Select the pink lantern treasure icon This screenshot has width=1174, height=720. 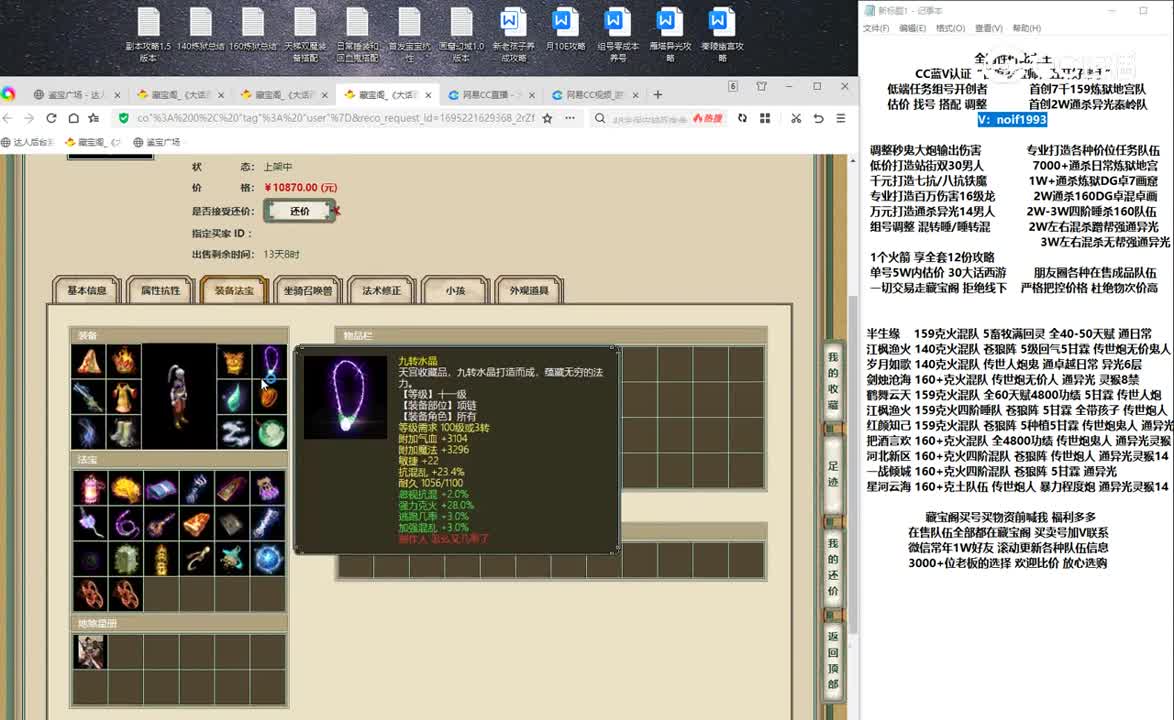coord(90,488)
